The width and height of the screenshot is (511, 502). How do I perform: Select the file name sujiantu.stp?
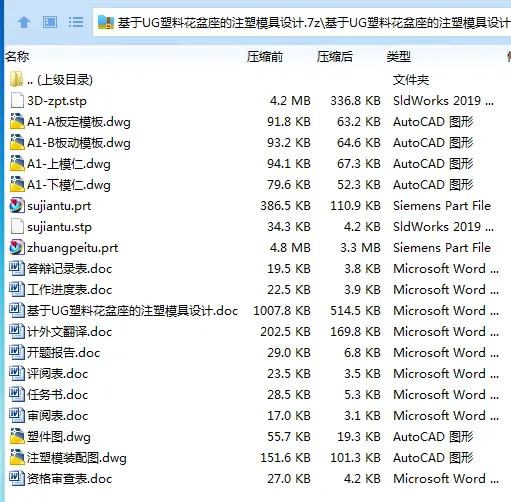59,227
